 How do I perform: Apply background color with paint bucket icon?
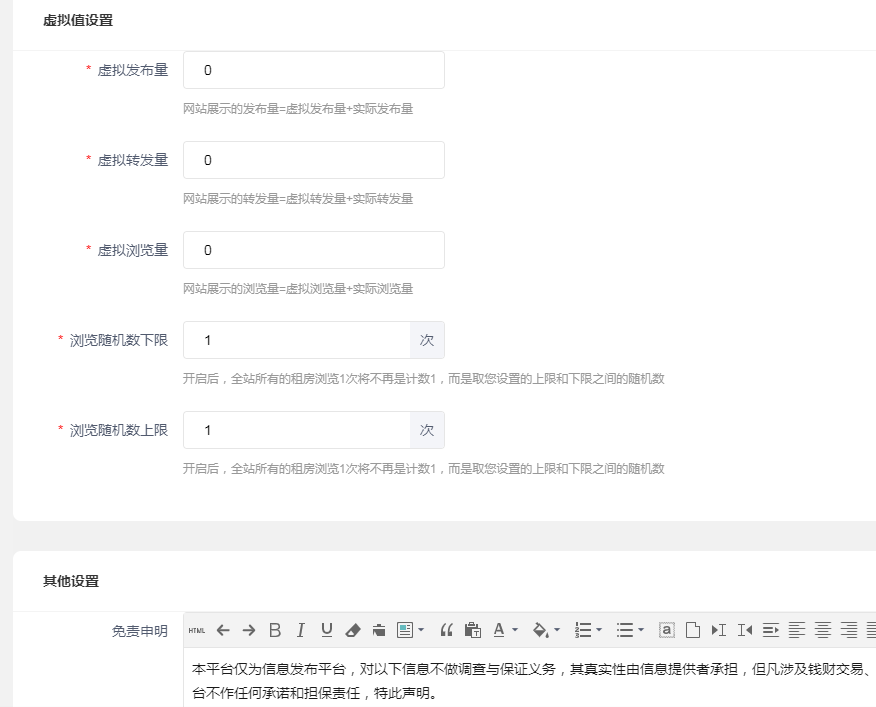540,630
